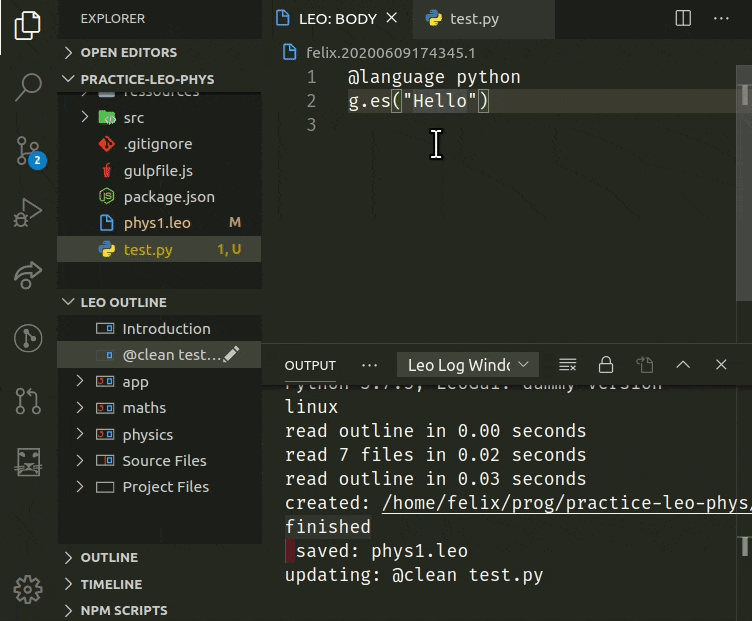Image resolution: width=752 pixels, height=621 pixels.
Task: Collapse the LEO OUTLINE section
Action: point(69,302)
